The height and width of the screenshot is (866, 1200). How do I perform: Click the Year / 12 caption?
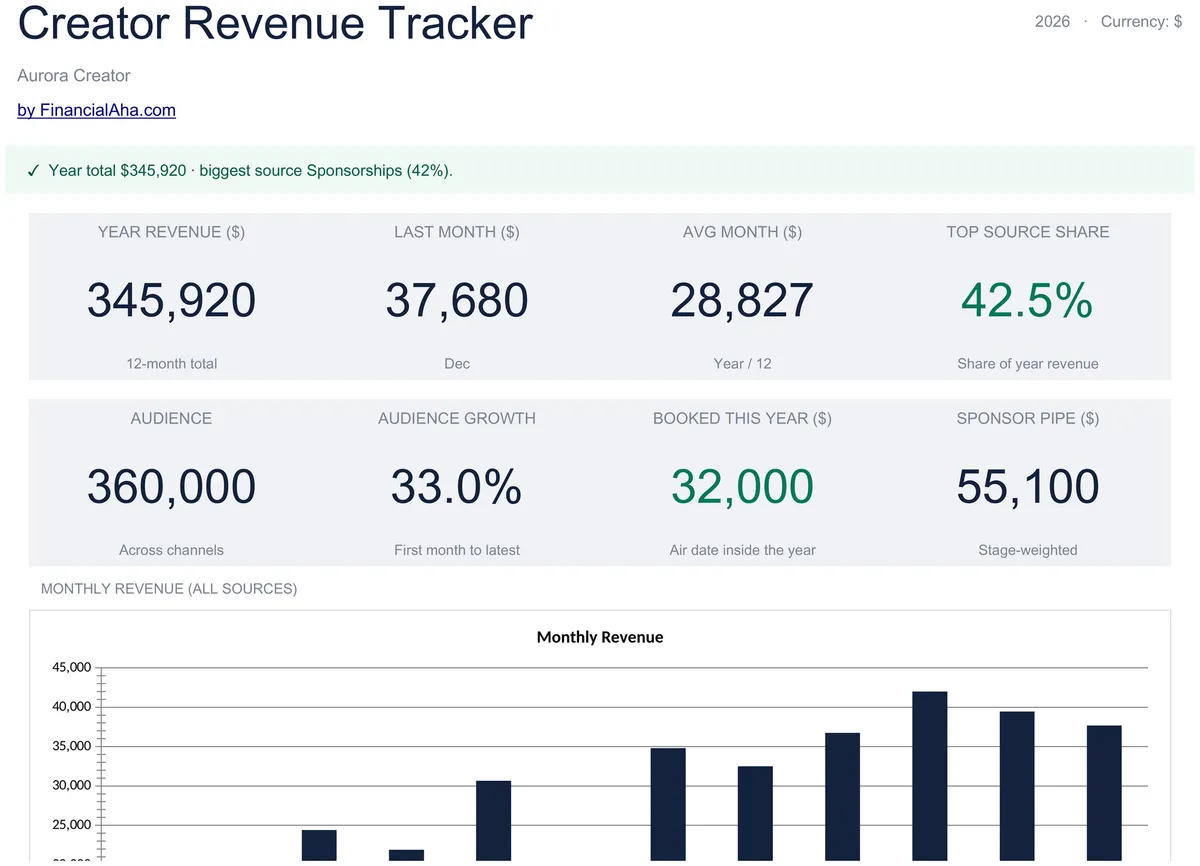742,364
